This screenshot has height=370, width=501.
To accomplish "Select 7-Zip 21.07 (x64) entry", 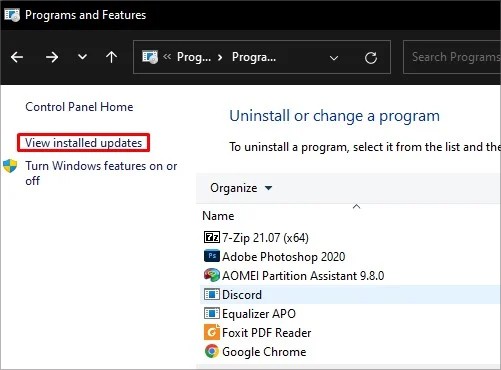I will (x=265, y=238).
